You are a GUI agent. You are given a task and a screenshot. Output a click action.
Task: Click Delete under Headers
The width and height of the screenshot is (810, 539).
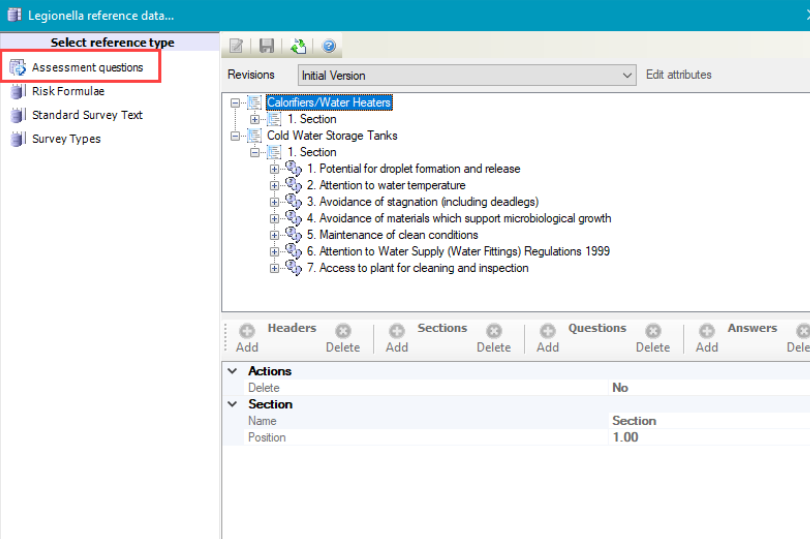[x=342, y=337]
